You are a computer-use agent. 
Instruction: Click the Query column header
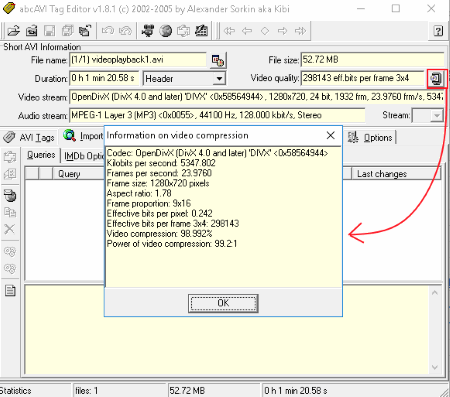pos(78,174)
